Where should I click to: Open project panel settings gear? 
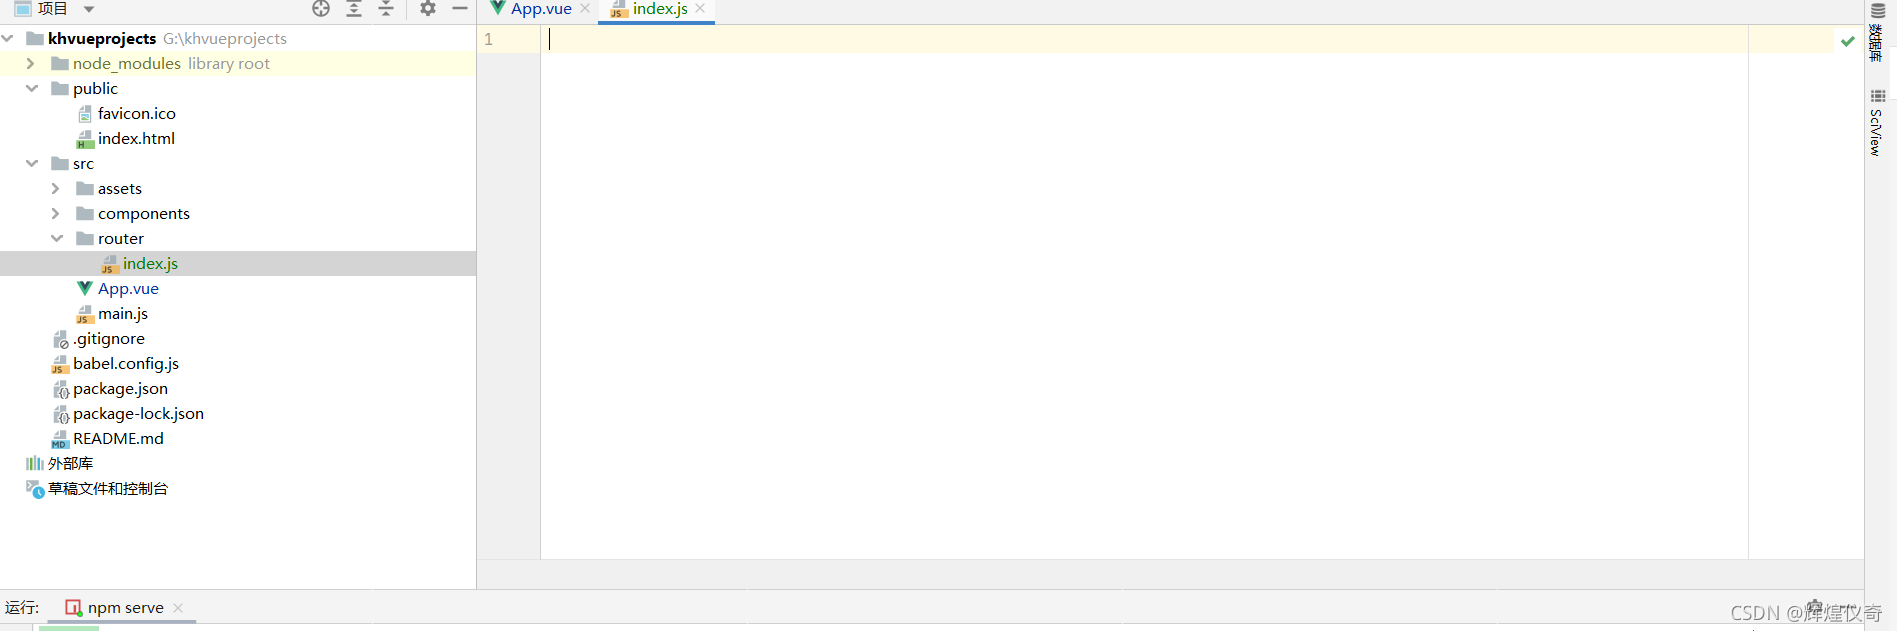[428, 9]
